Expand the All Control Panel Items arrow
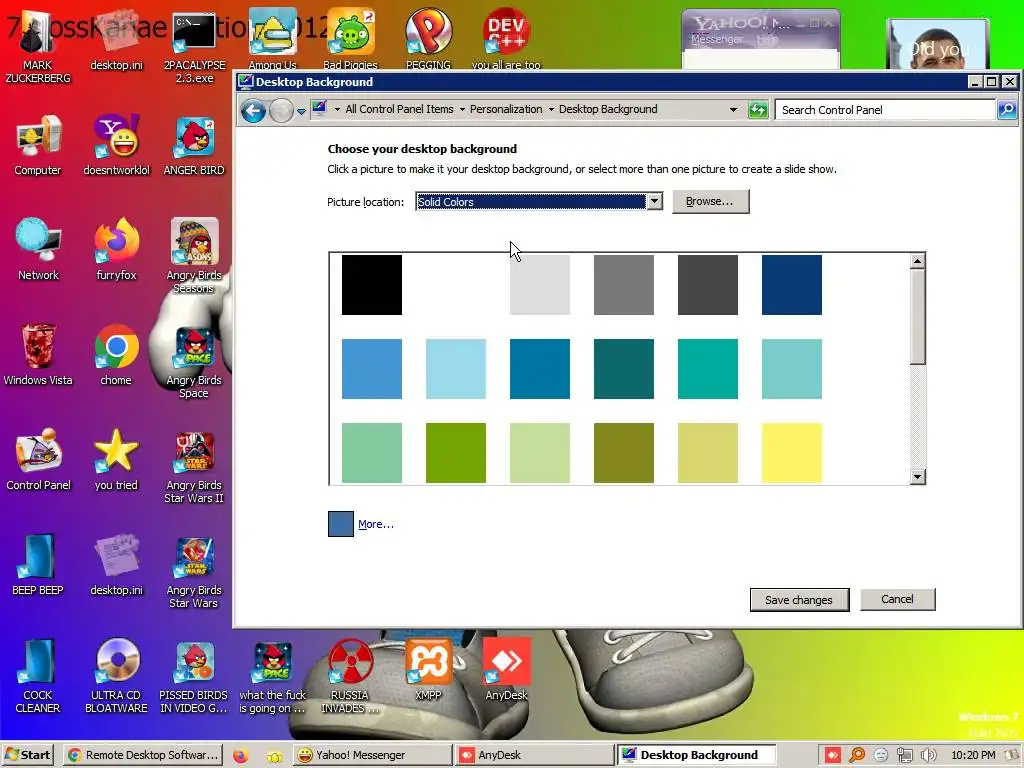Image resolution: width=1024 pixels, height=768 pixels. pos(337,110)
